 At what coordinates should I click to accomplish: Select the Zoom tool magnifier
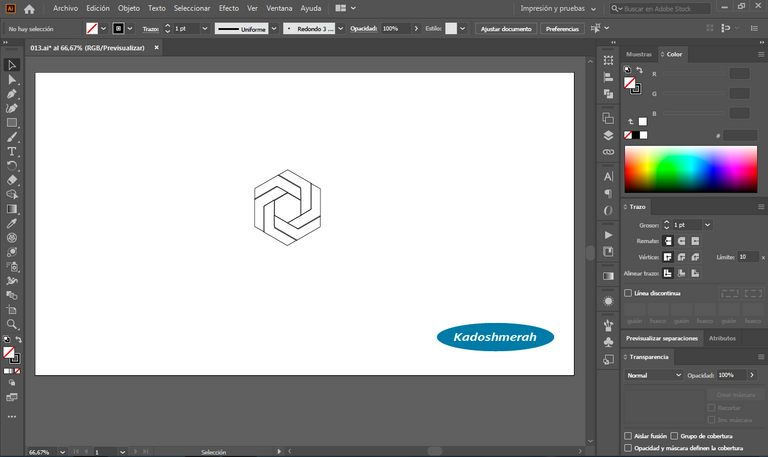tap(12, 324)
